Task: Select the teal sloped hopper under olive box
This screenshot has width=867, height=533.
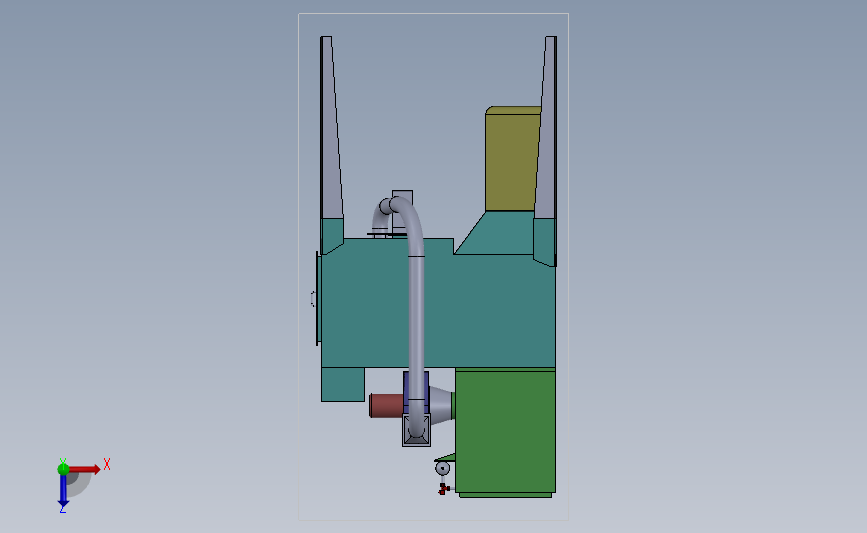Action: coord(492,233)
